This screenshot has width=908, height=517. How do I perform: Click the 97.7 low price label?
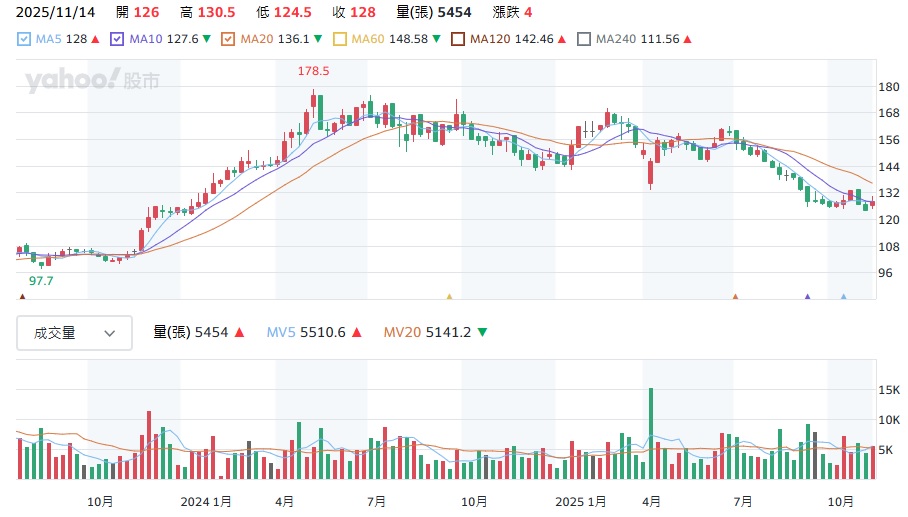click(x=41, y=281)
